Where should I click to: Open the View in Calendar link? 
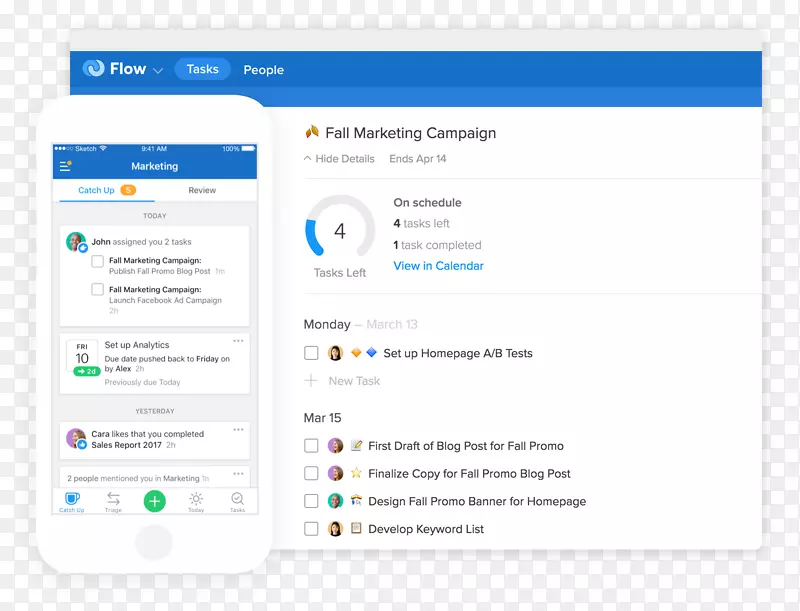(x=438, y=266)
